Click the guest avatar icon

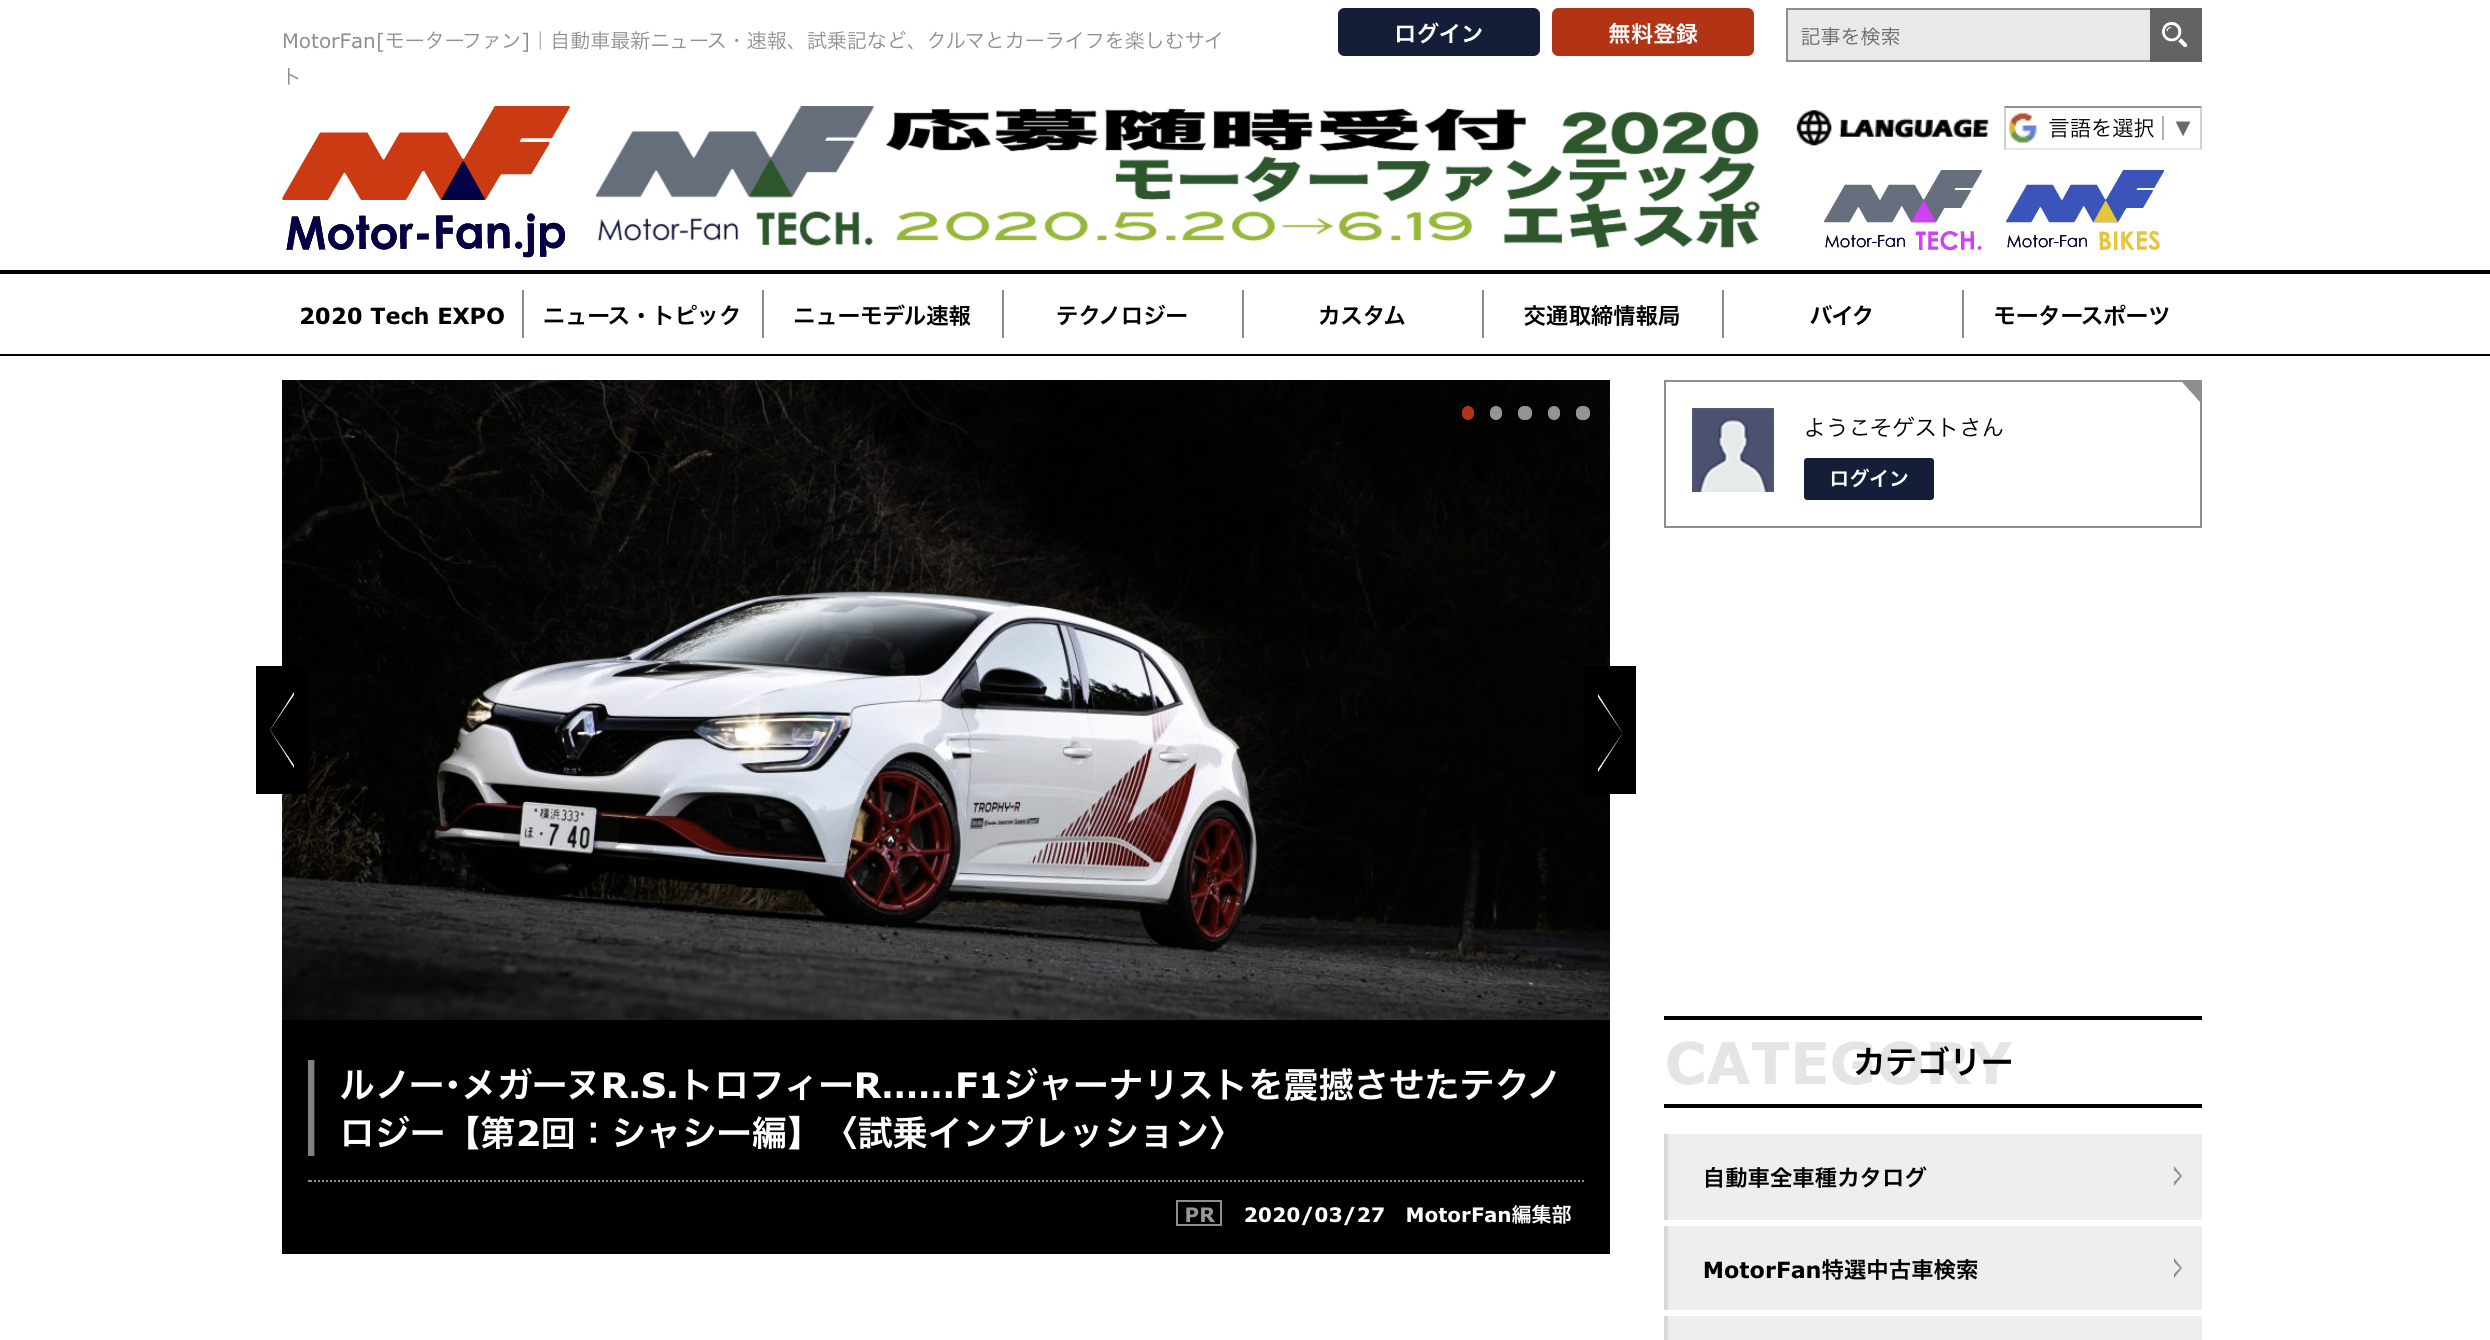point(1732,450)
